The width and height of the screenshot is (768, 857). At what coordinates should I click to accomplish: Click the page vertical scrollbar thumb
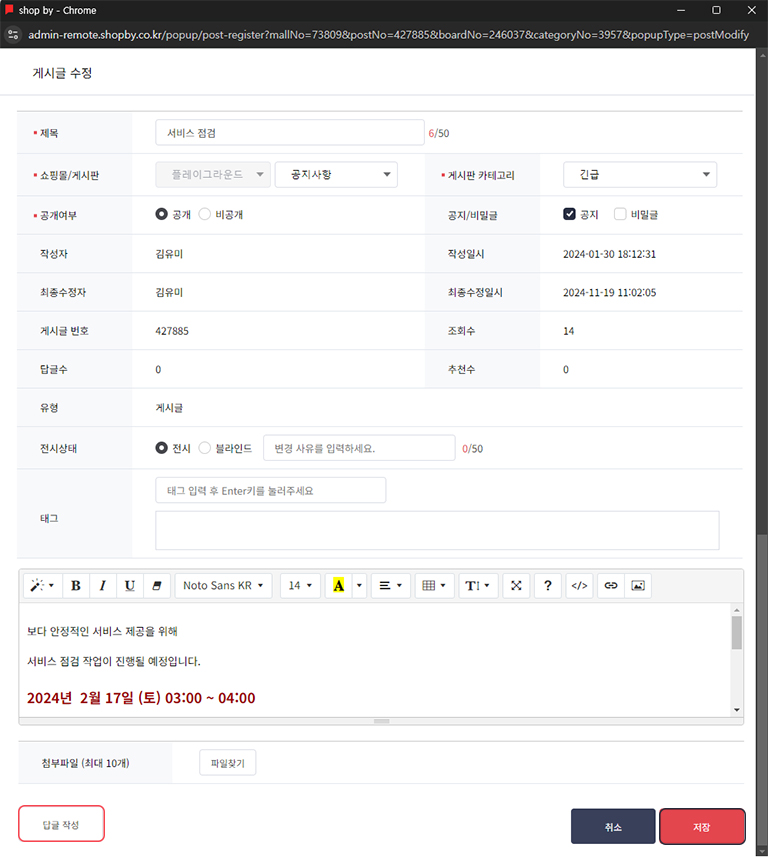tap(762, 689)
